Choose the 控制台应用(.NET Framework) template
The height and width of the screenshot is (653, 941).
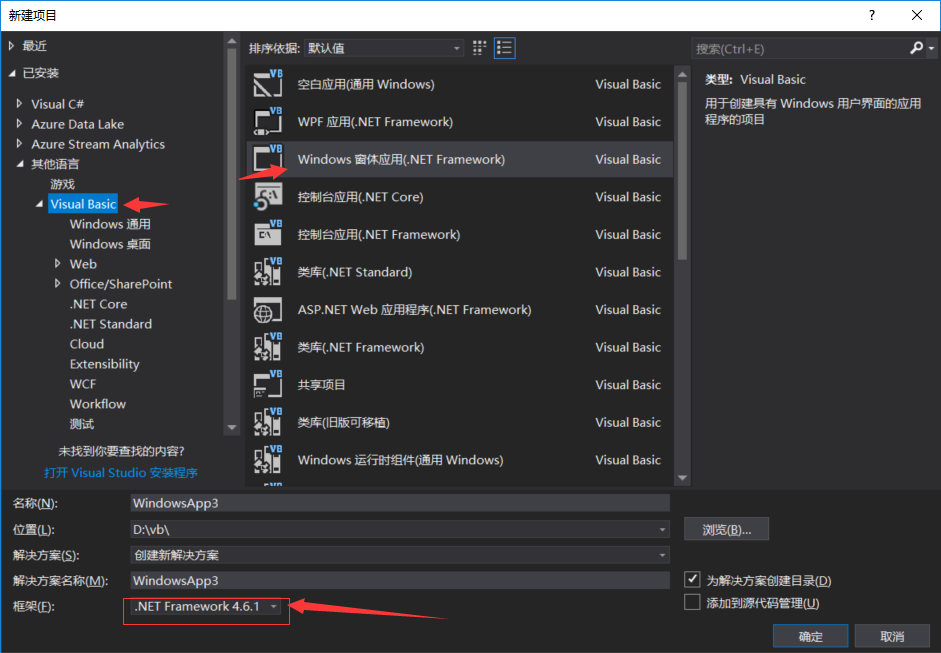[400, 234]
